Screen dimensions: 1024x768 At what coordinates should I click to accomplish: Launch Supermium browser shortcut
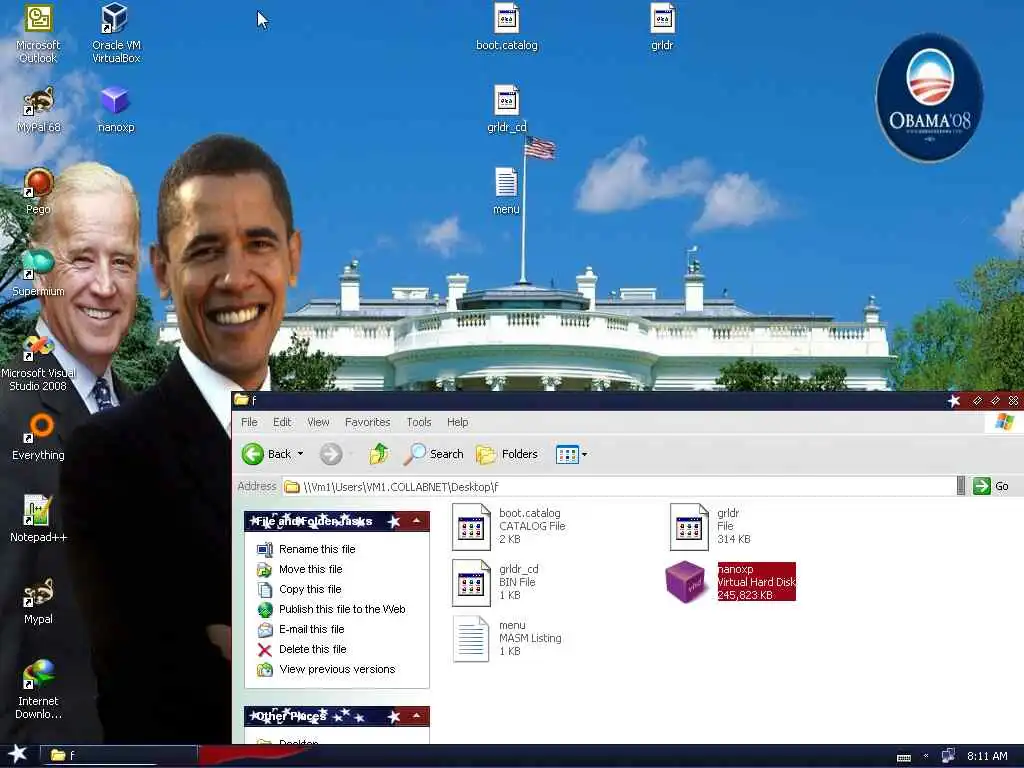[38, 274]
